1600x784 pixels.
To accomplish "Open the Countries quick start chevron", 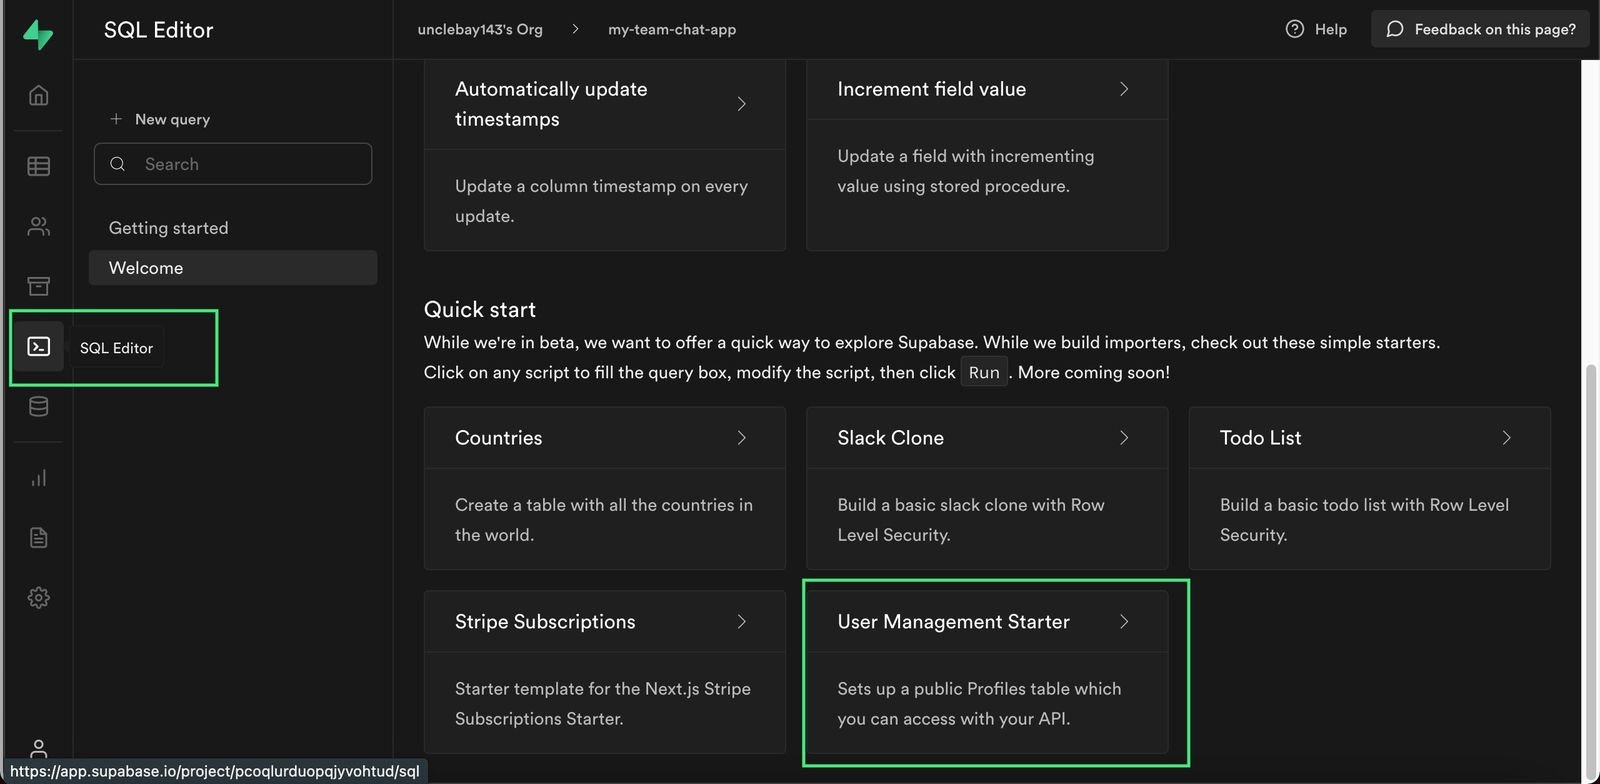I will [741, 438].
